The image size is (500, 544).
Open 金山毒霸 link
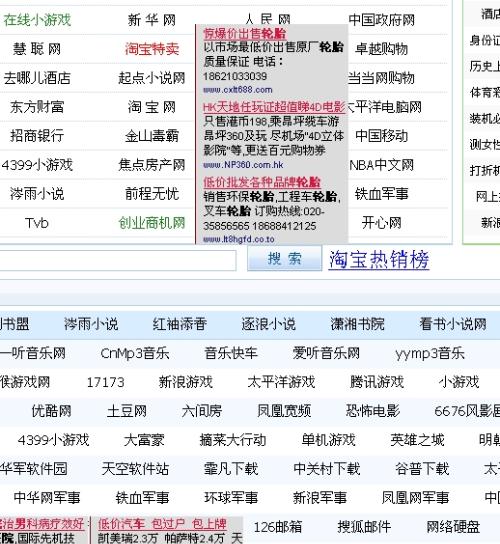click(x=152, y=136)
